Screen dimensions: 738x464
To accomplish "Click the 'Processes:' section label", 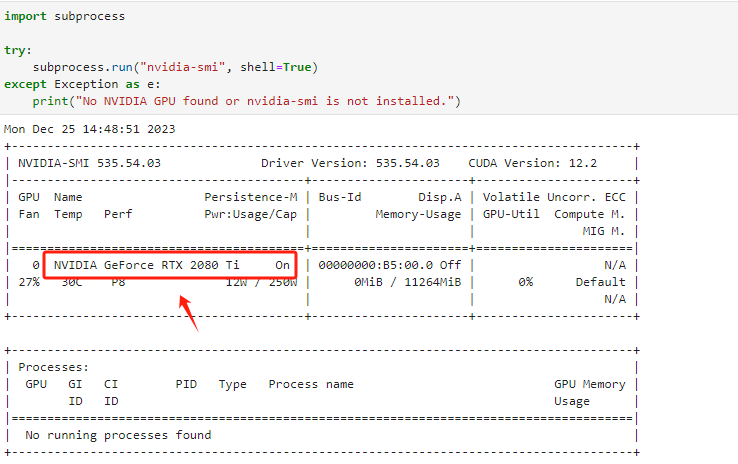I will [x=53, y=367].
